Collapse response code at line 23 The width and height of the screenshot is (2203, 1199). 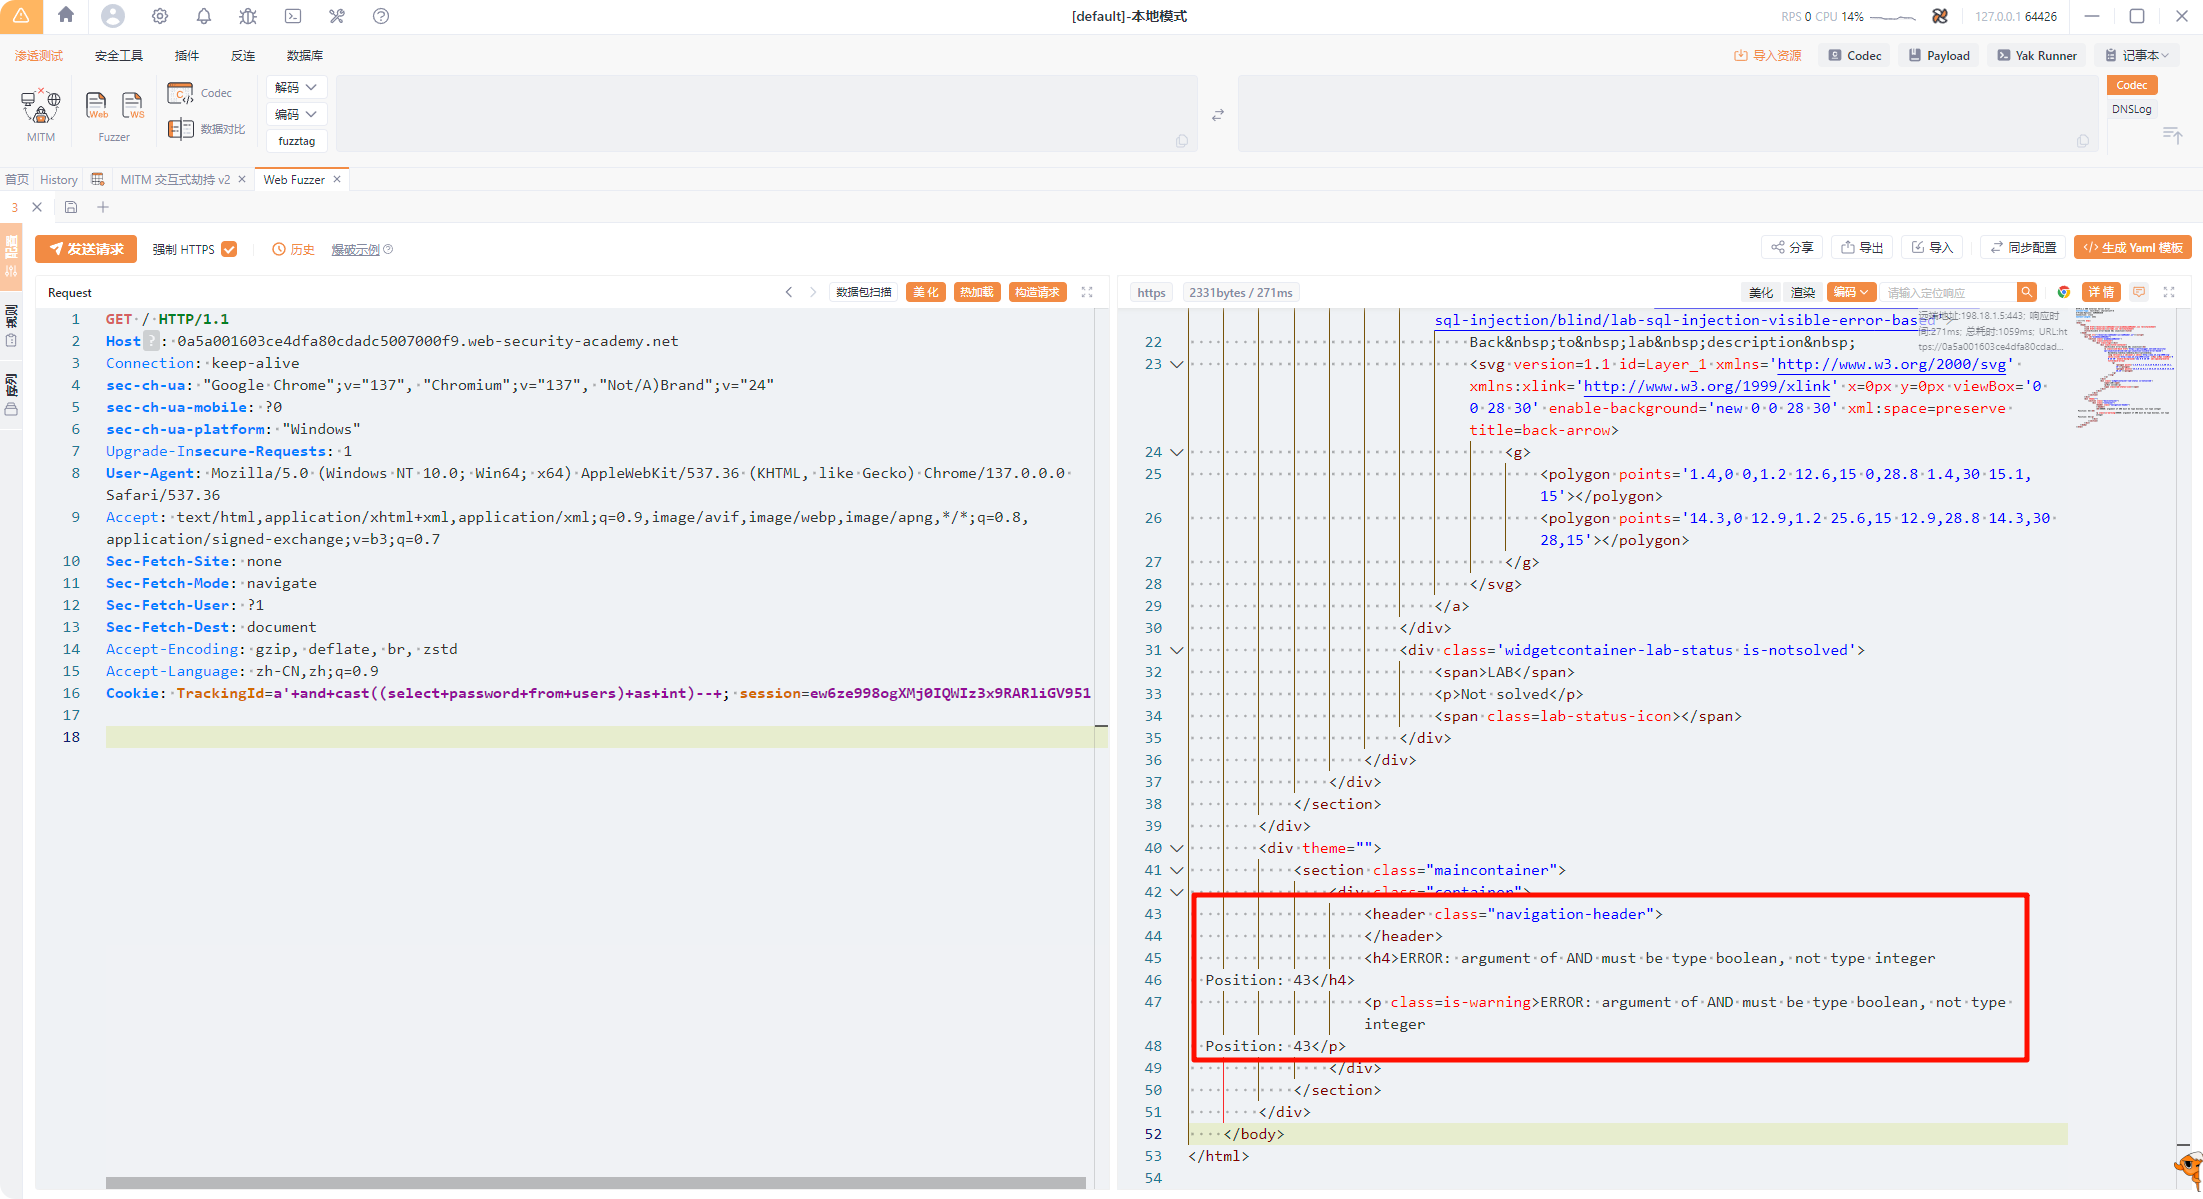tap(1177, 364)
